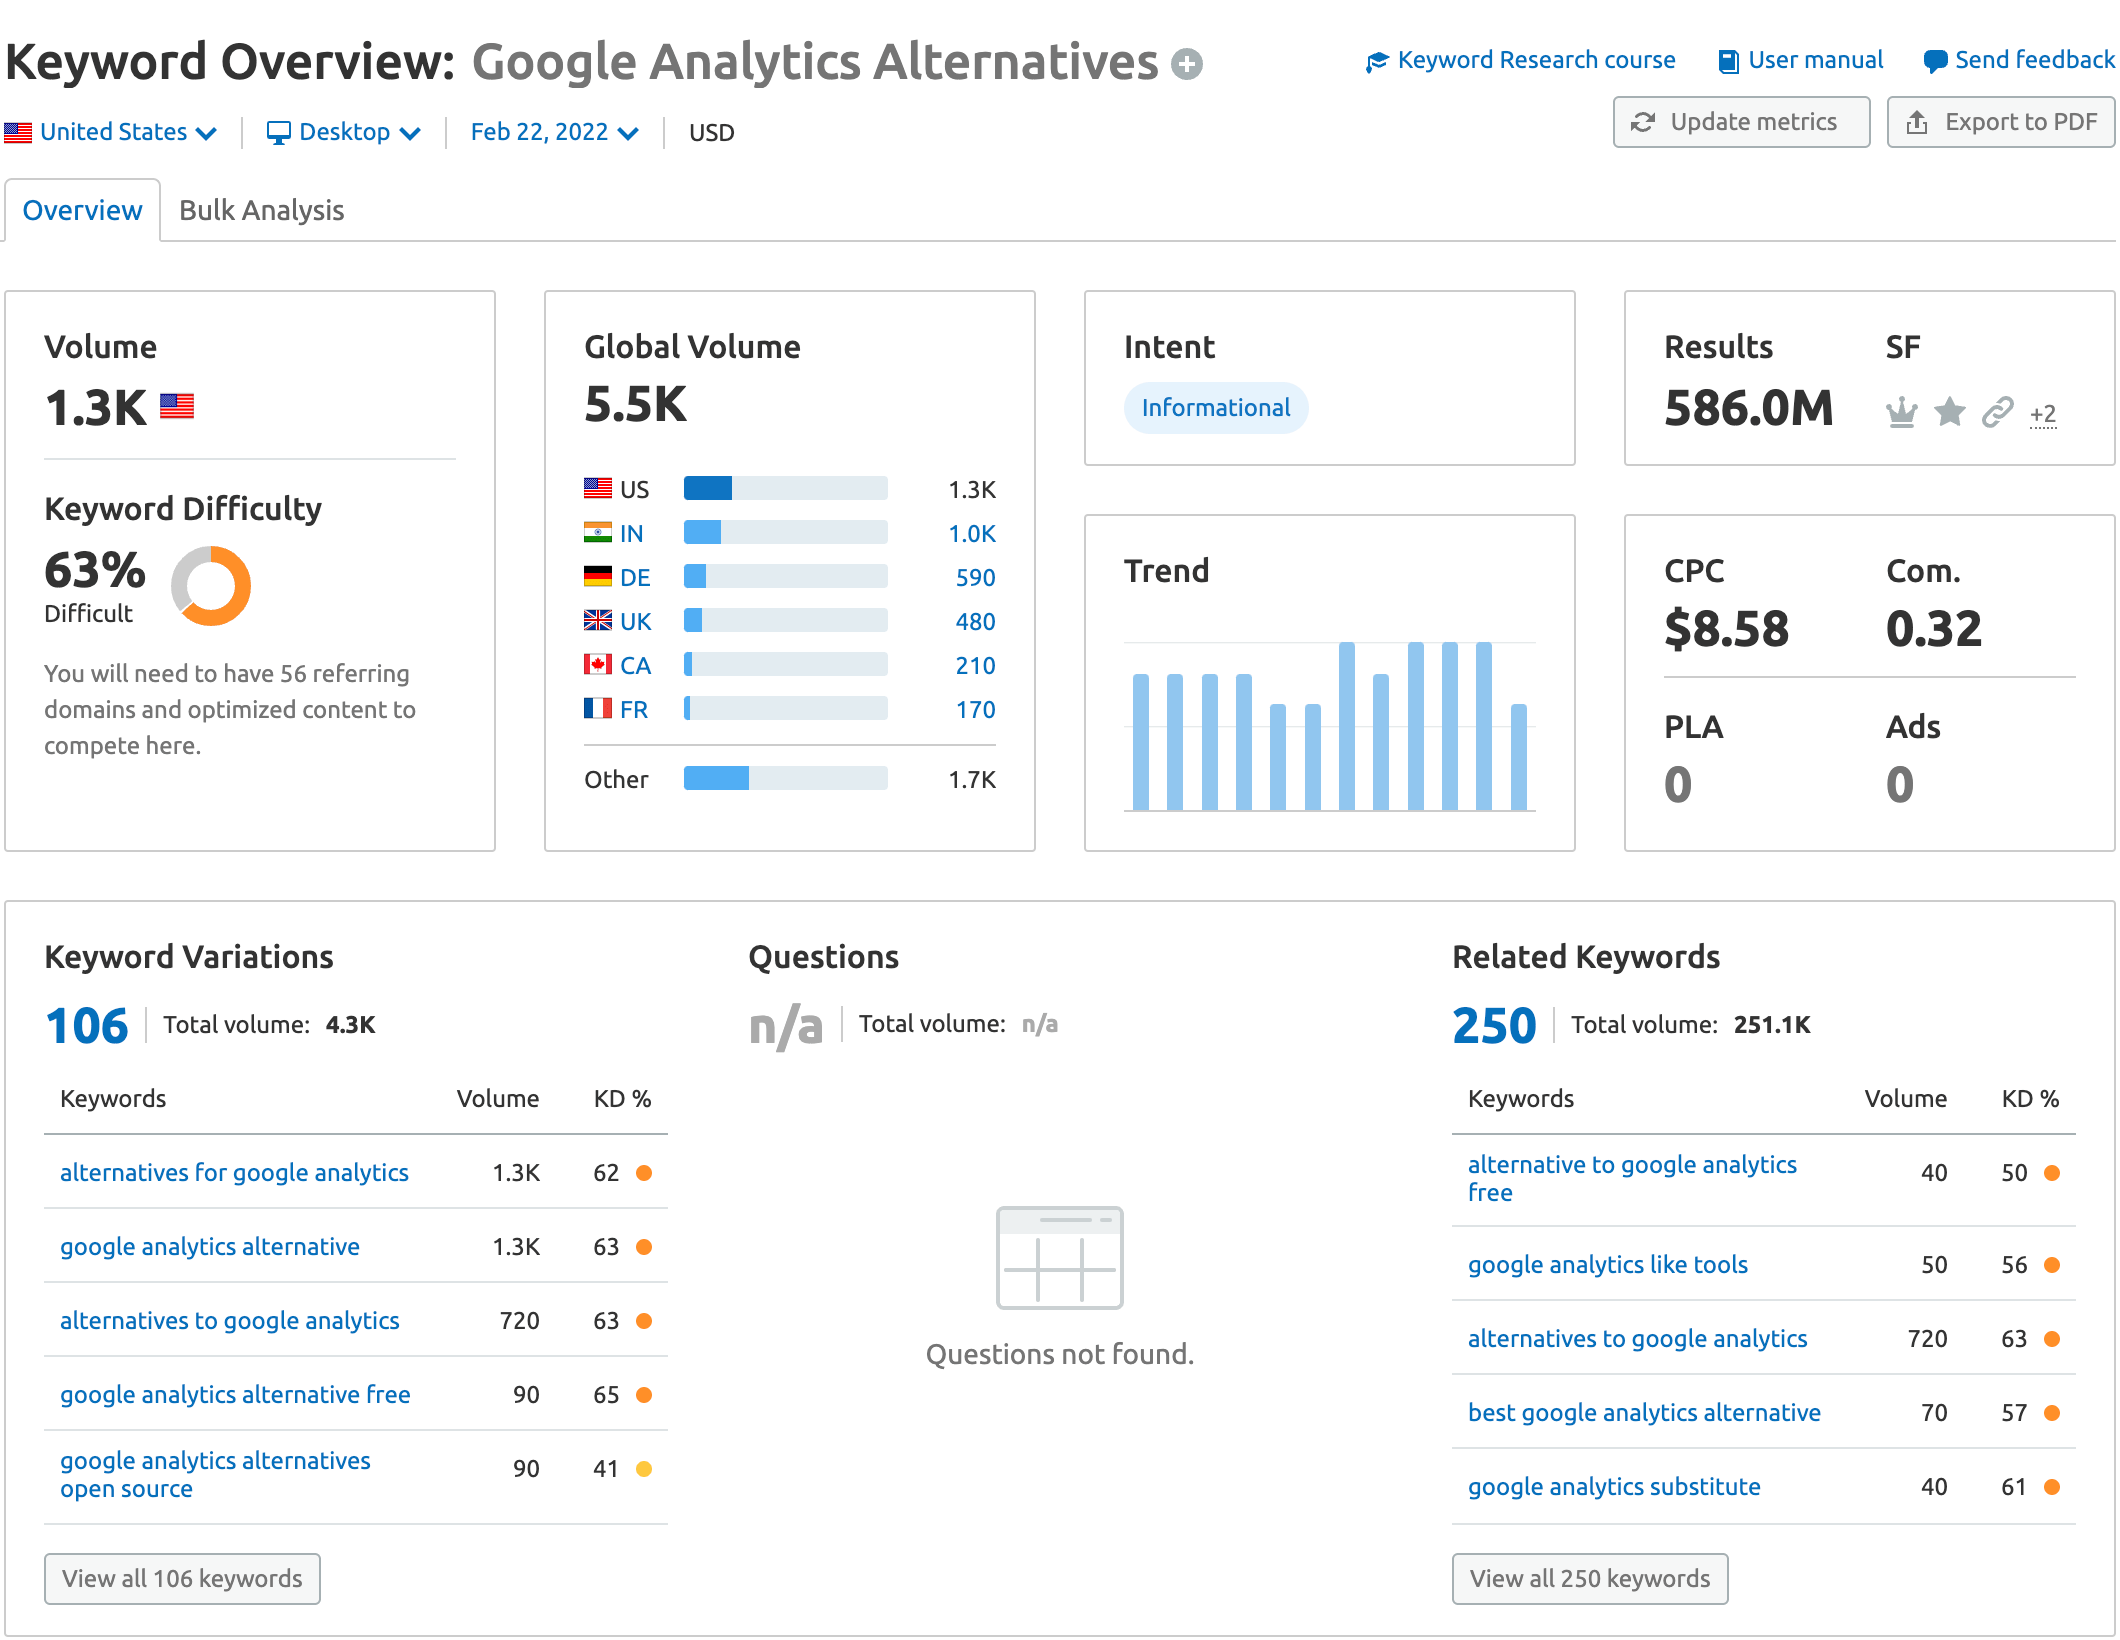Image resolution: width=2120 pixels, height=1640 pixels.
Task: Click the Canada flag in Global Volume
Action: coord(598,664)
